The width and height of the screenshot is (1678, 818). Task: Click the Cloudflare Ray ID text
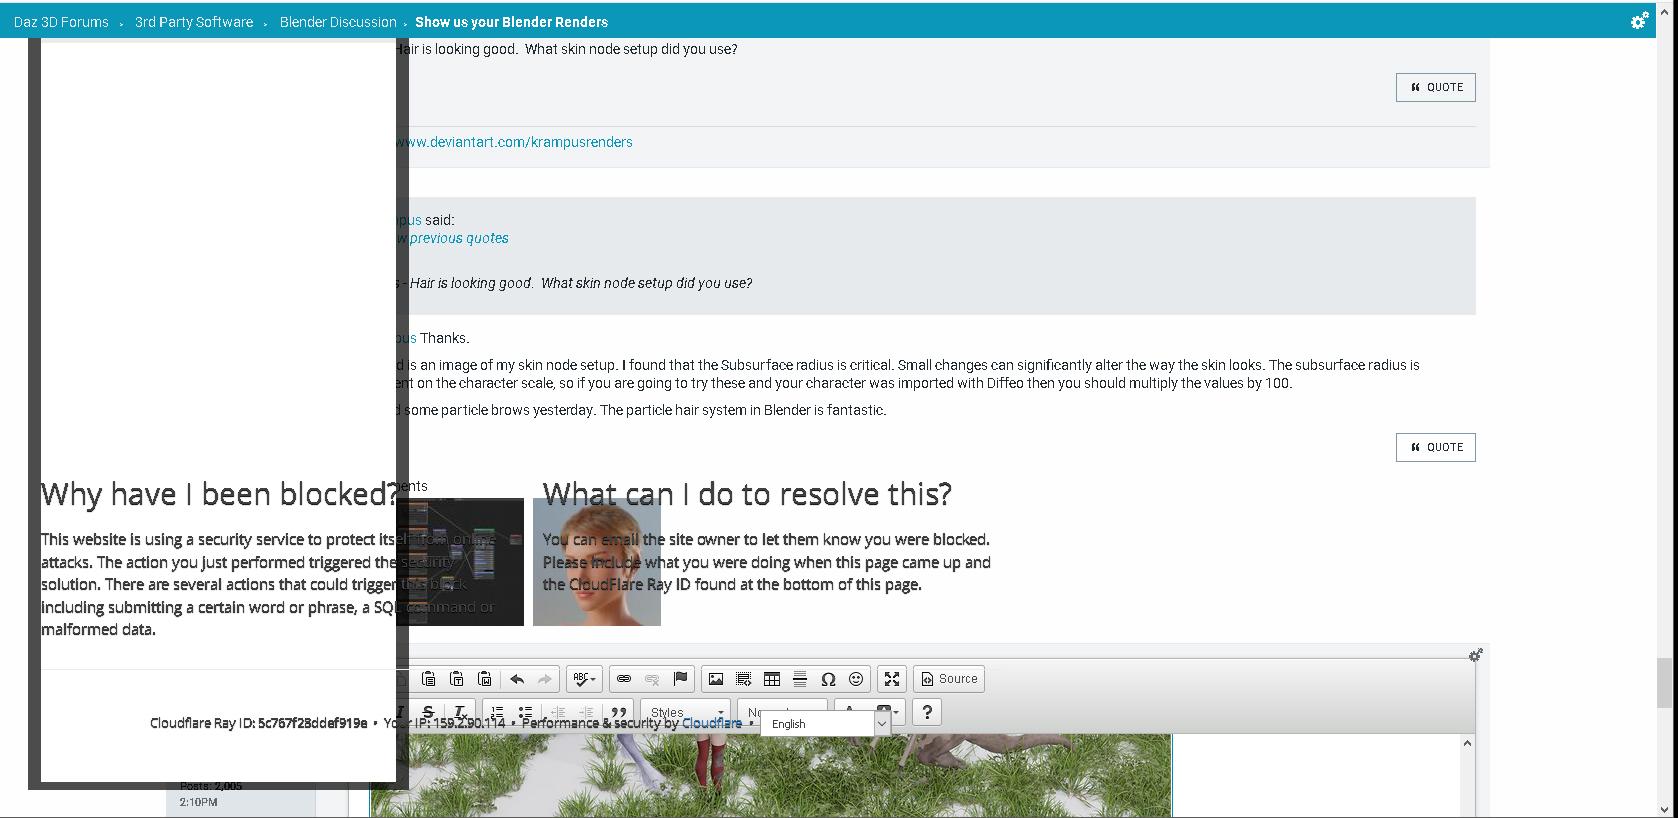click(258, 723)
